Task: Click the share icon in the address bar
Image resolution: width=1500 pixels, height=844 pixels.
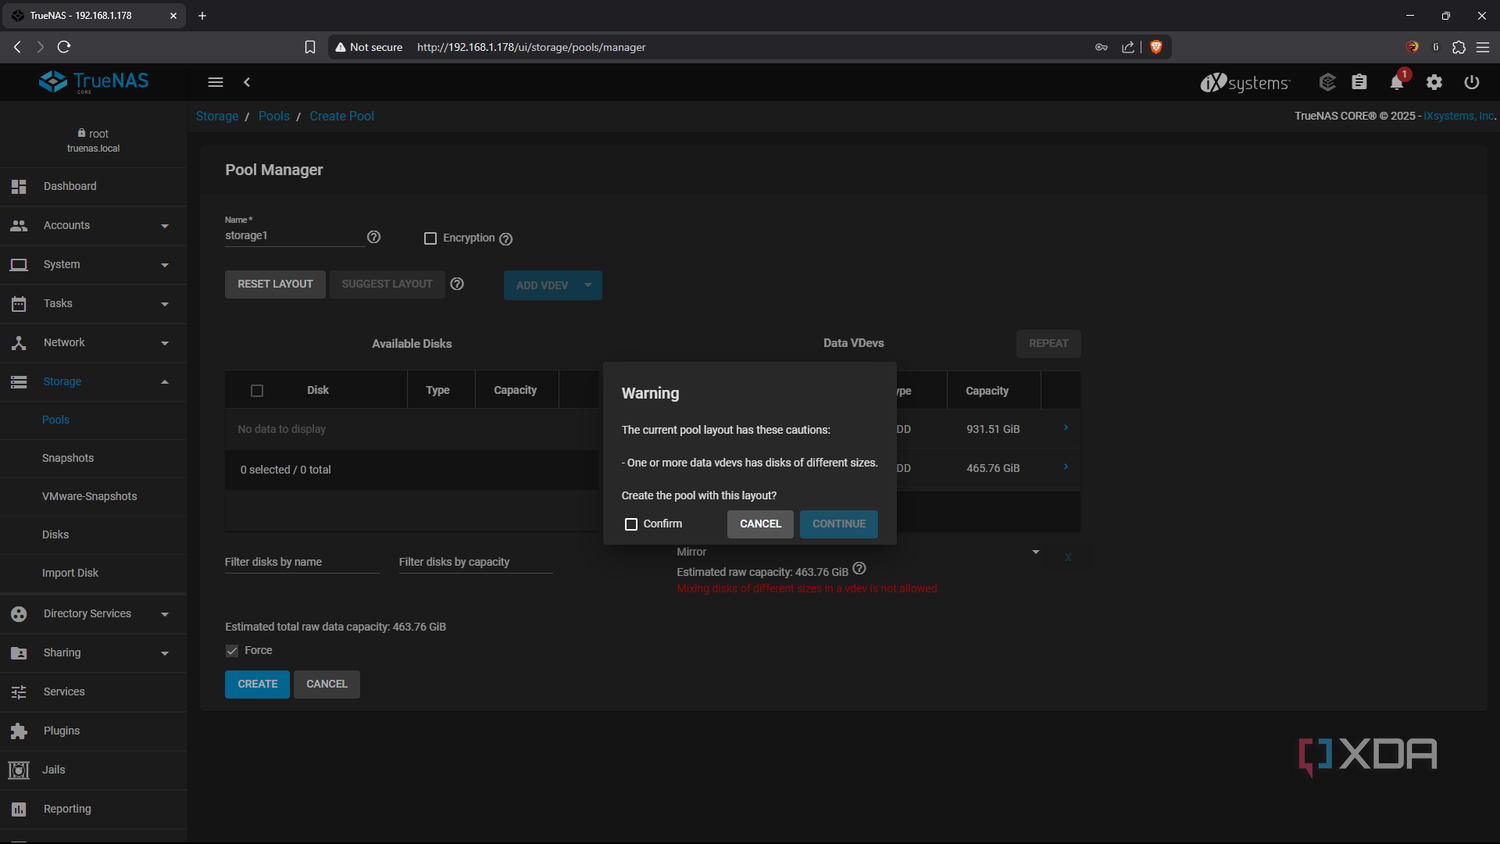Action: pyautogui.click(x=1128, y=47)
